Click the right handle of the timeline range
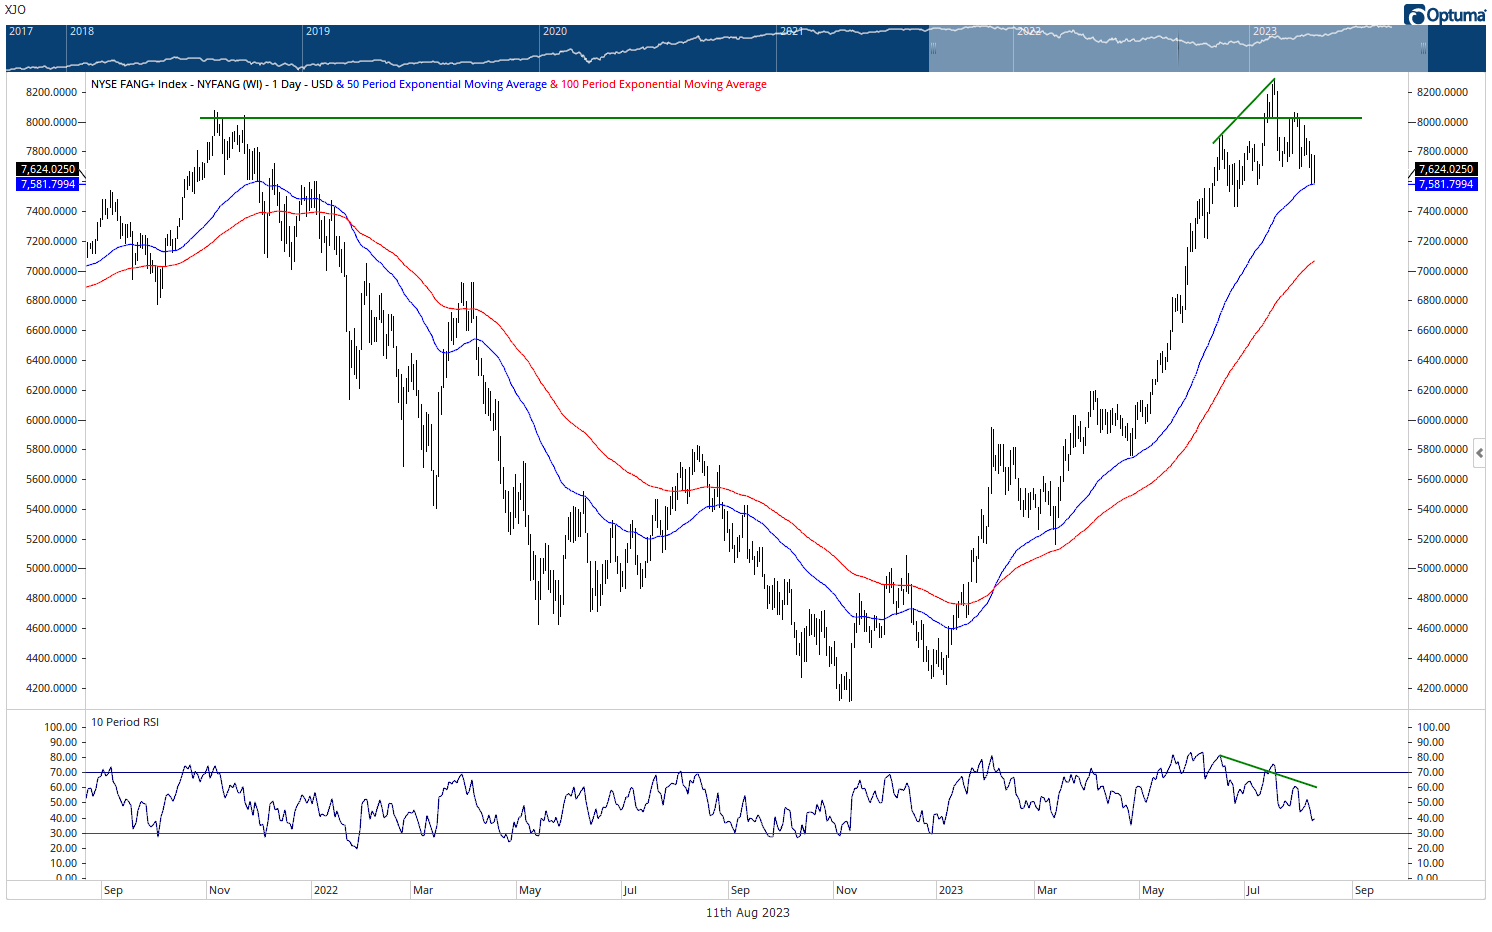Image resolution: width=1492 pixels, height=932 pixels. coord(1423,47)
